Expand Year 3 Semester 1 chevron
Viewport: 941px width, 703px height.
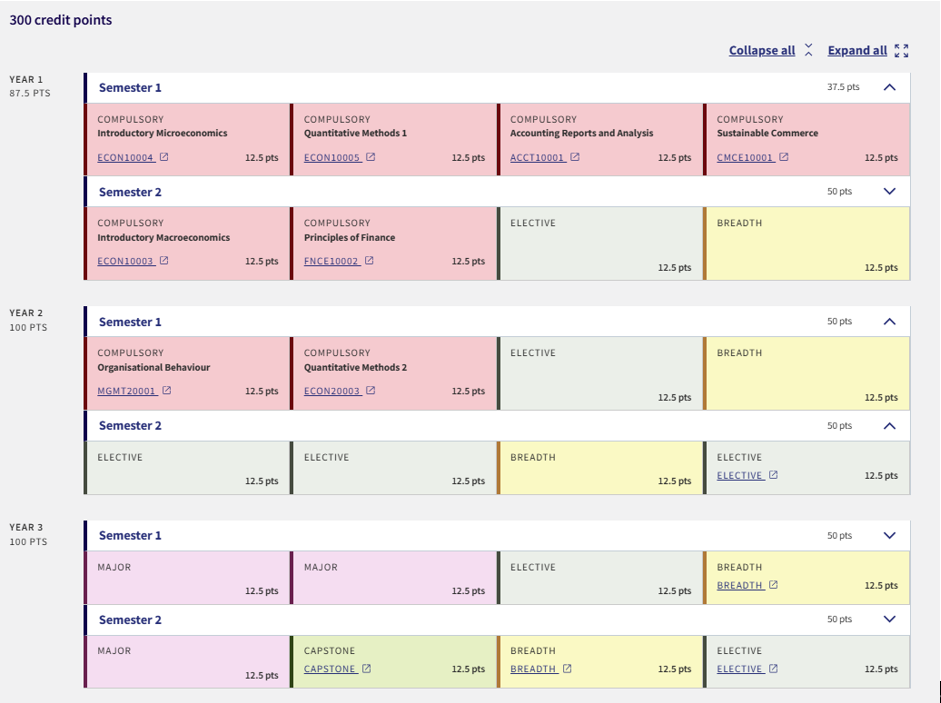click(x=889, y=535)
